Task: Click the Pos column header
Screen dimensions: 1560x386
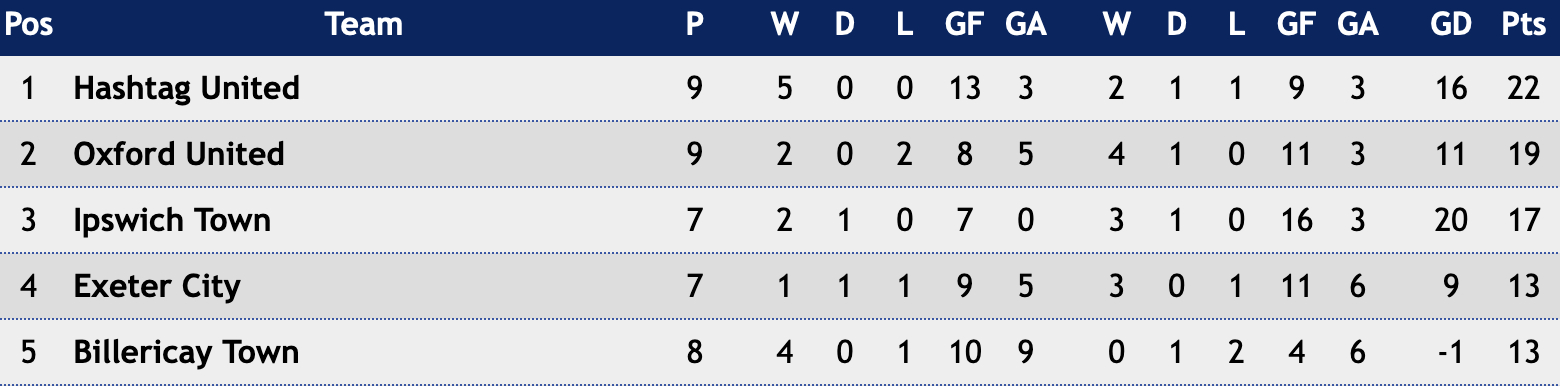Action: (29, 25)
